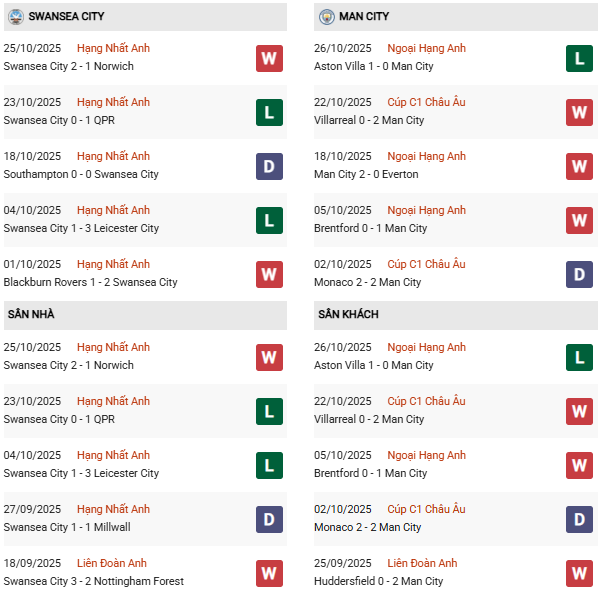Click the Blackburn Rovers 1 - 2 Swansea City result
This screenshot has width=600, height=595.
[90, 282]
